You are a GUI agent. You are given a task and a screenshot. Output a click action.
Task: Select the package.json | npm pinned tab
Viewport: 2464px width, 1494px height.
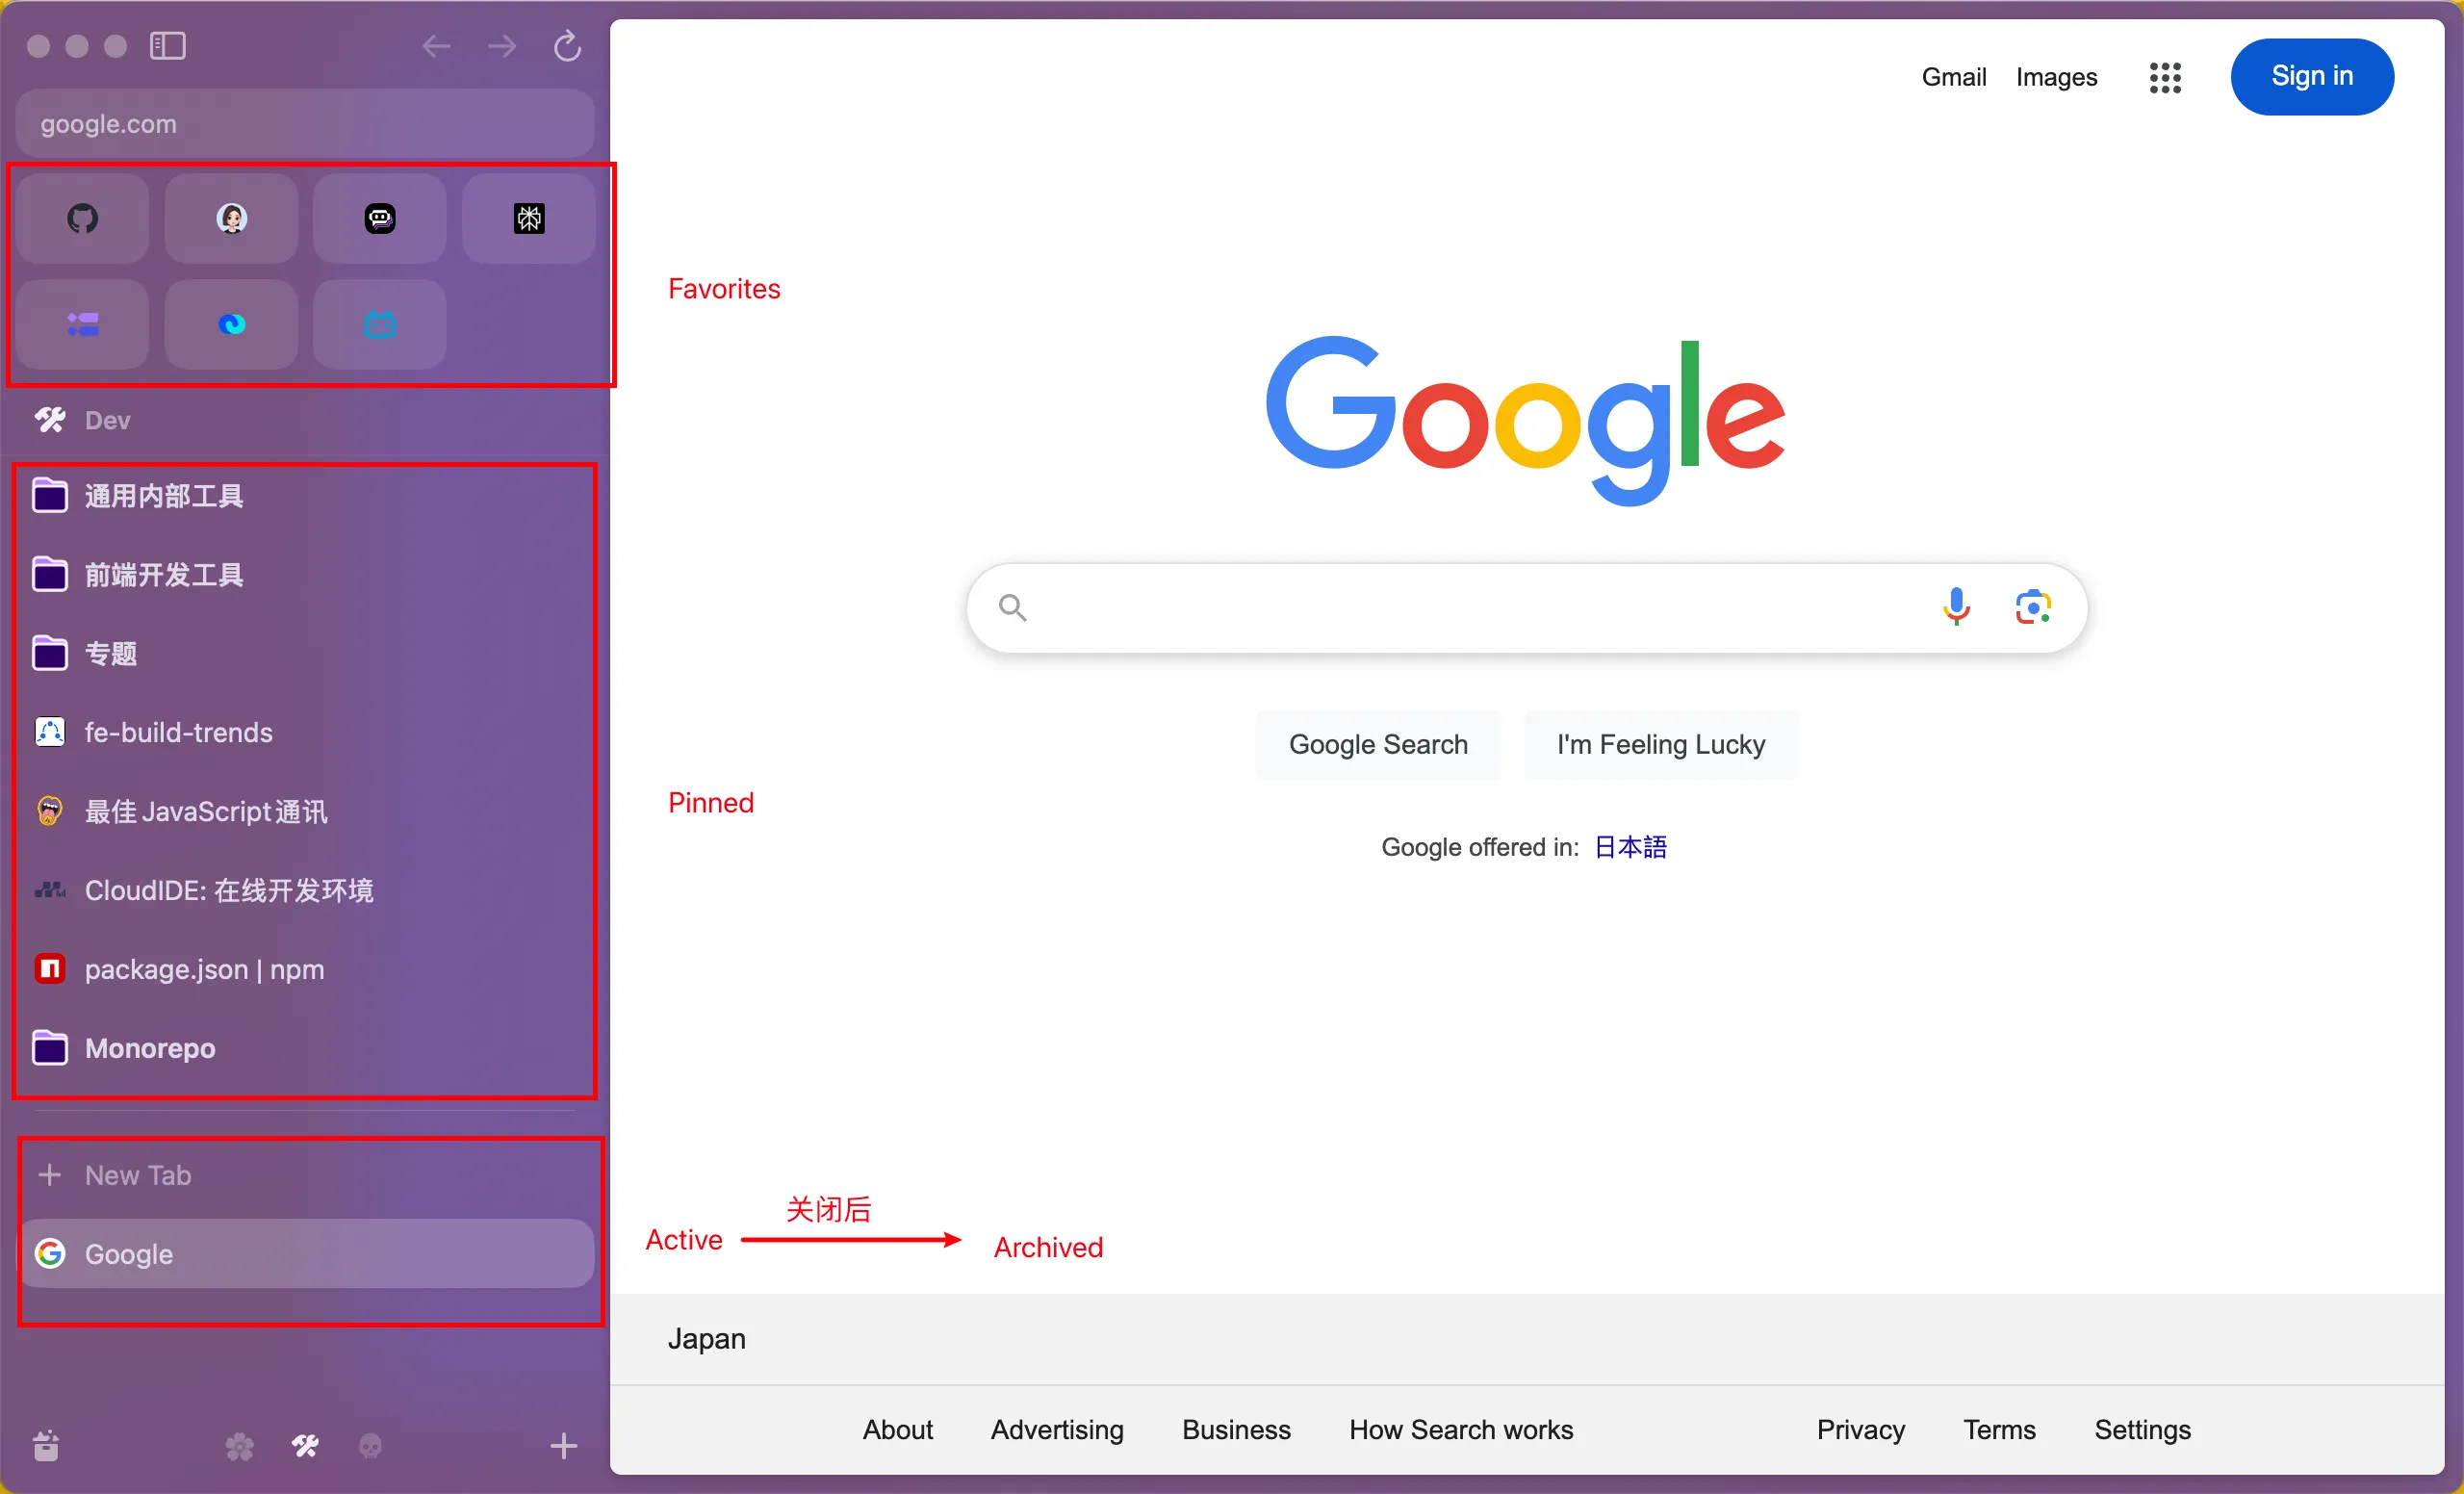[204, 969]
